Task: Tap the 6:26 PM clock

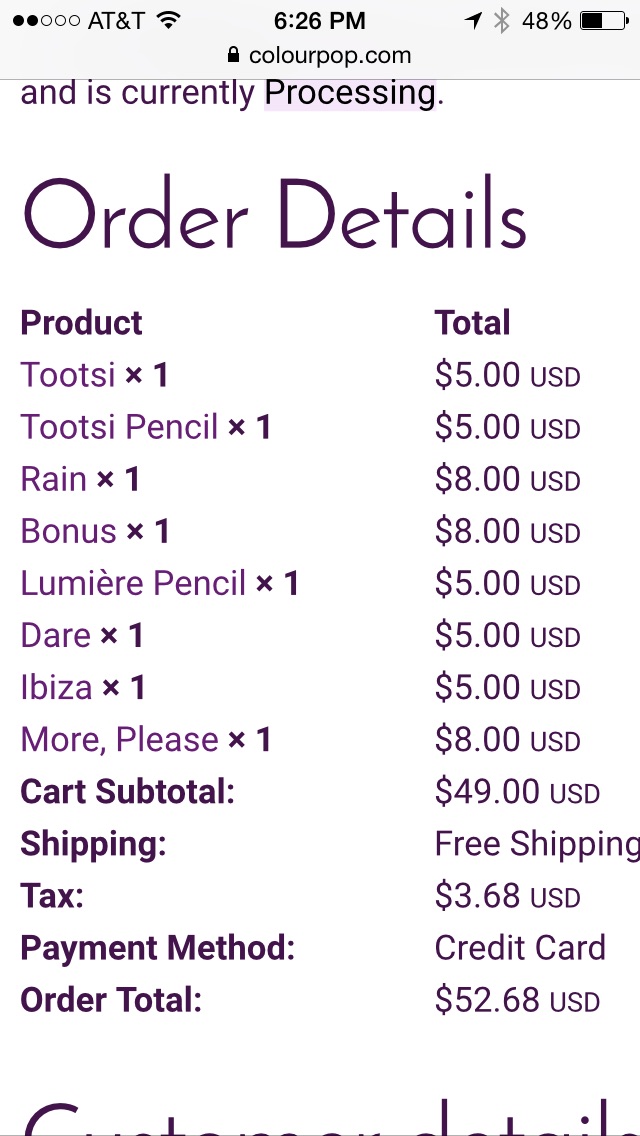Action: (319, 21)
